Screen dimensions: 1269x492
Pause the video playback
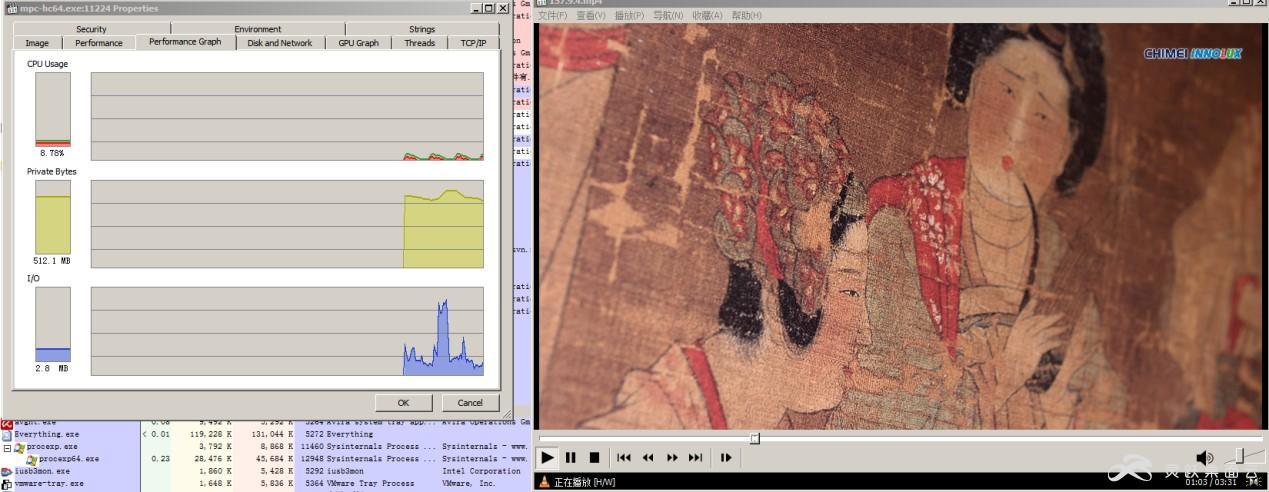click(571, 458)
